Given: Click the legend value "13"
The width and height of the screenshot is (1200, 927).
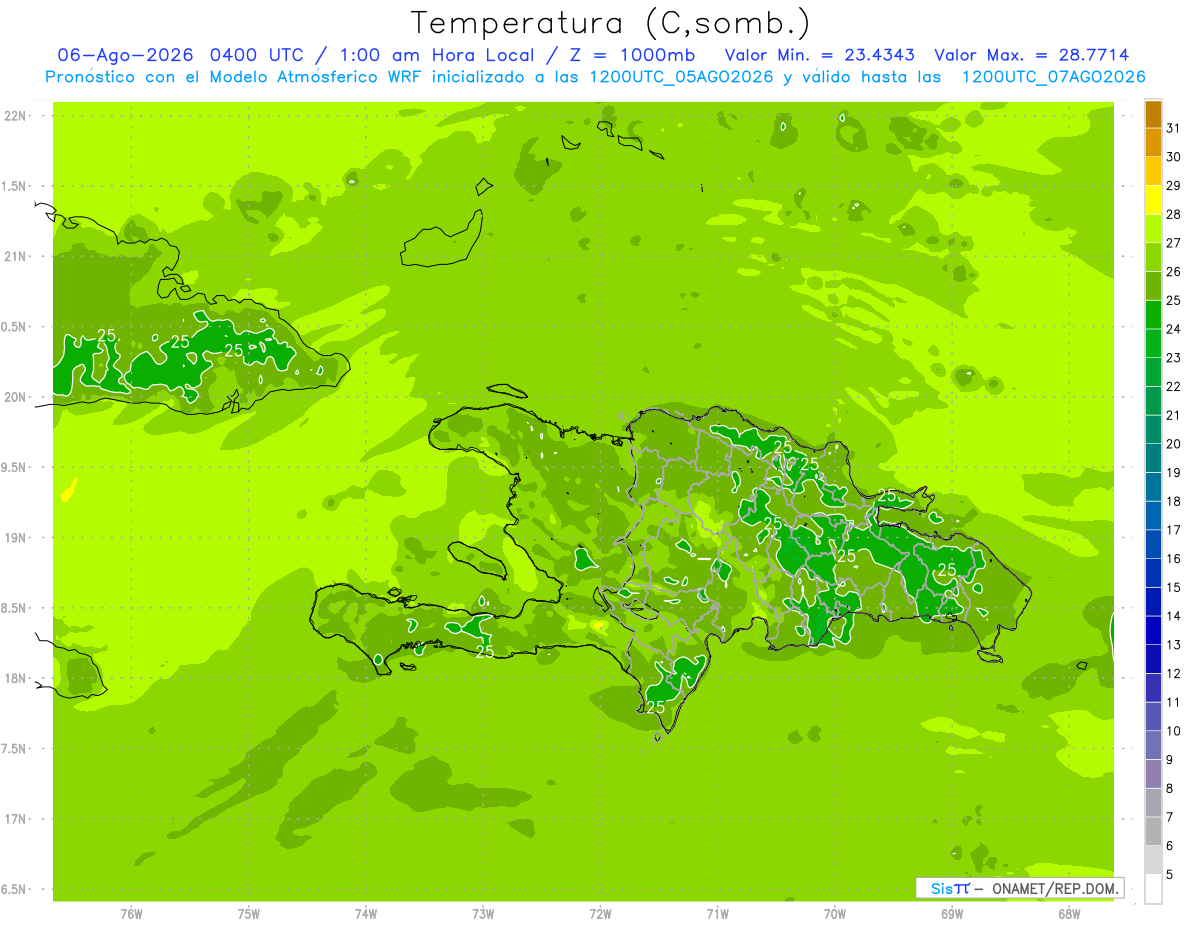Looking at the screenshot, I should (x=1174, y=645).
